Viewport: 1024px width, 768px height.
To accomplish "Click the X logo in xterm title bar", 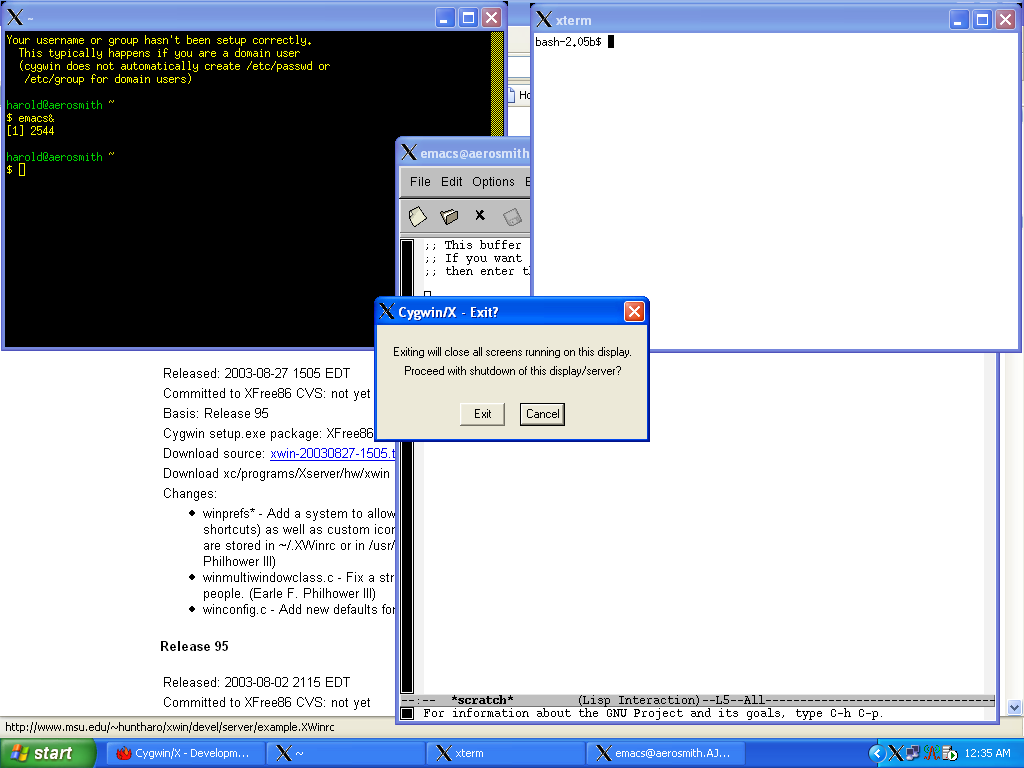I will tap(544, 20).
